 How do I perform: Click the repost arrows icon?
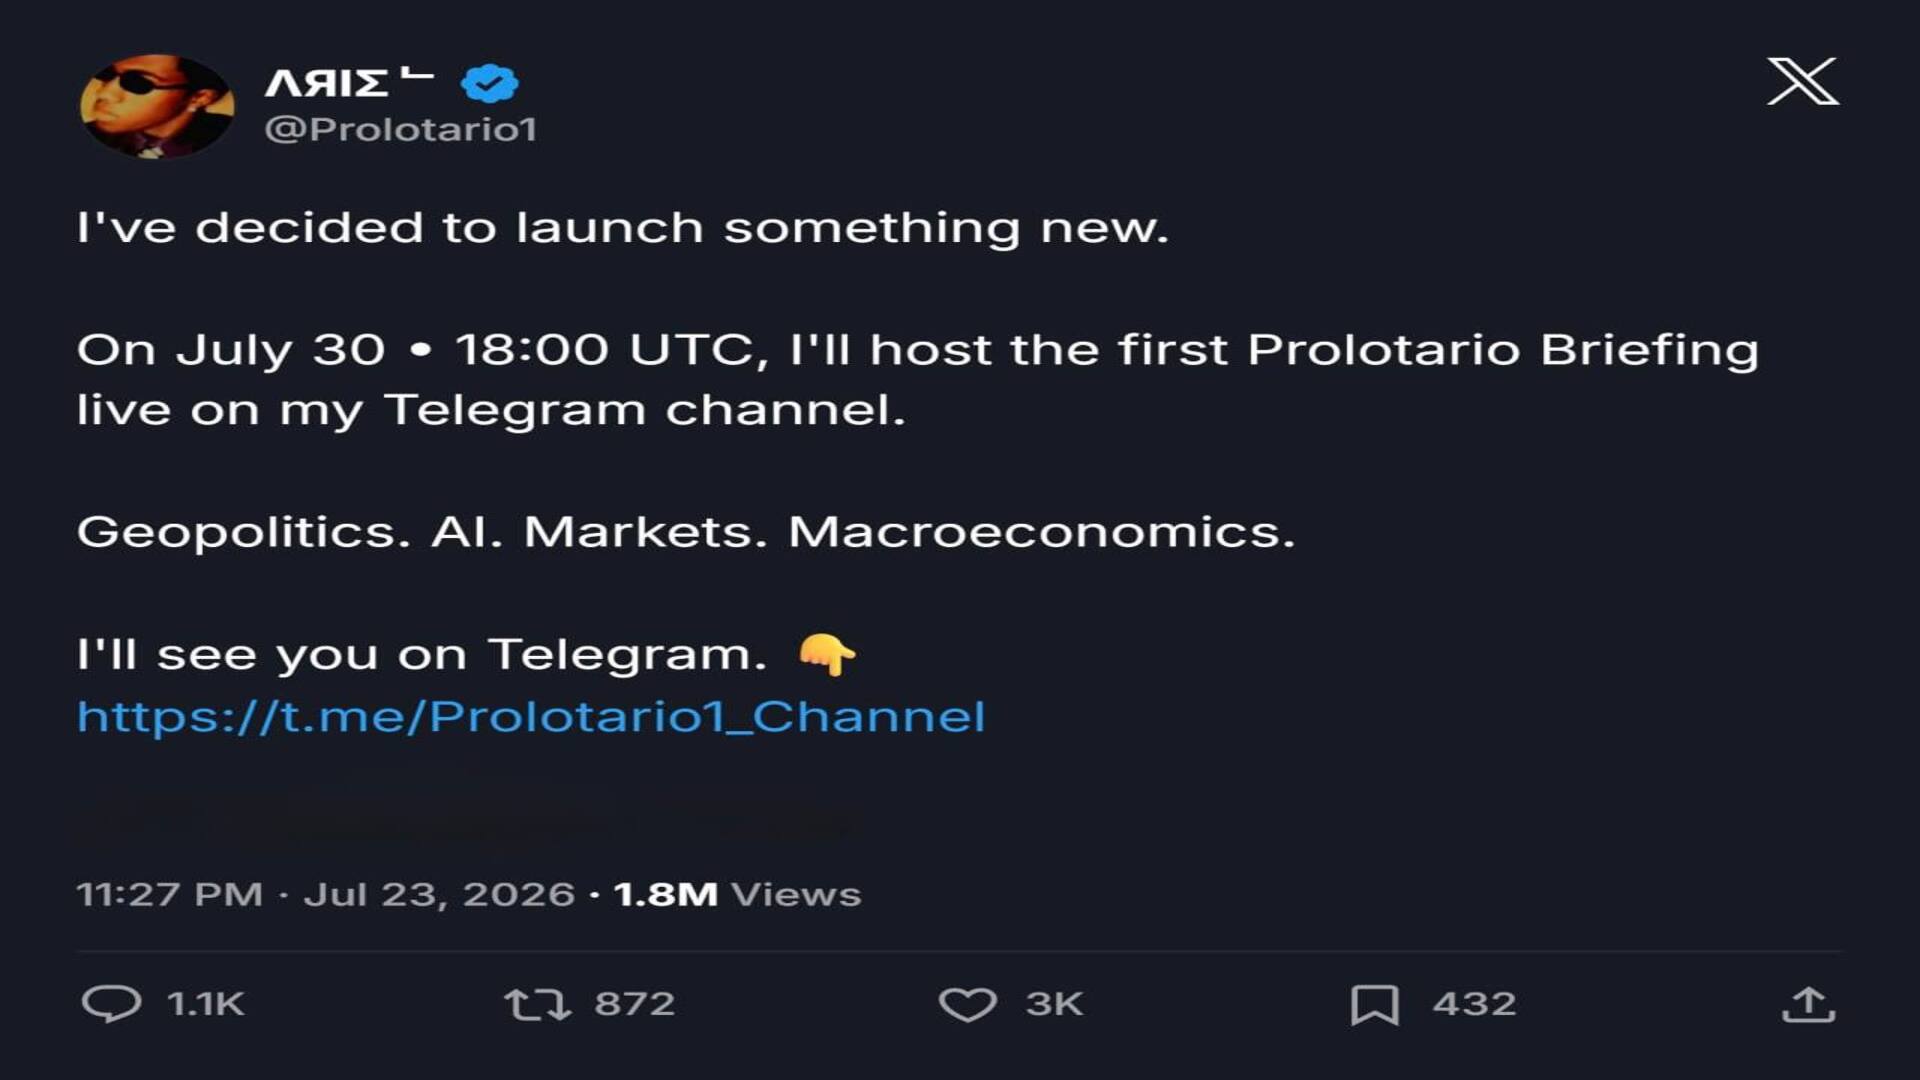tap(537, 1004)
